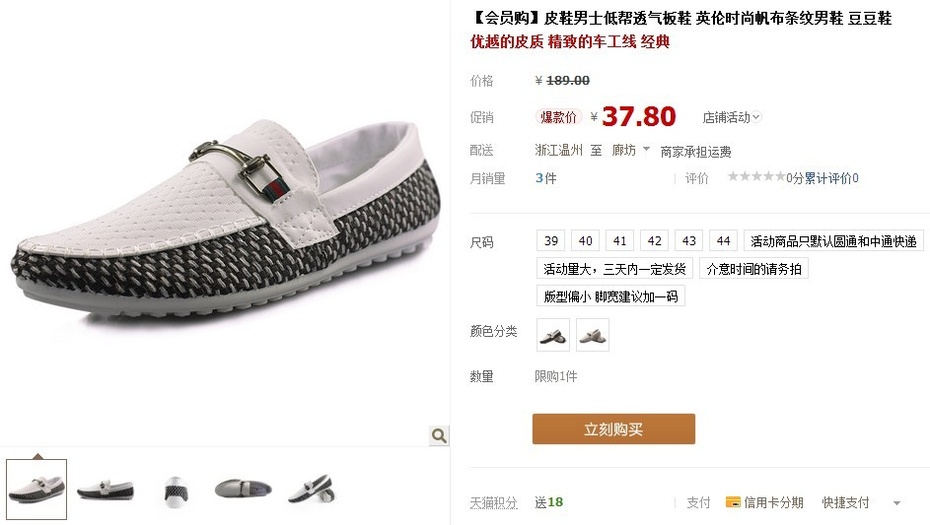Click the credit card installment icon
The image size is (930, 525).
[x=733, y=502]
